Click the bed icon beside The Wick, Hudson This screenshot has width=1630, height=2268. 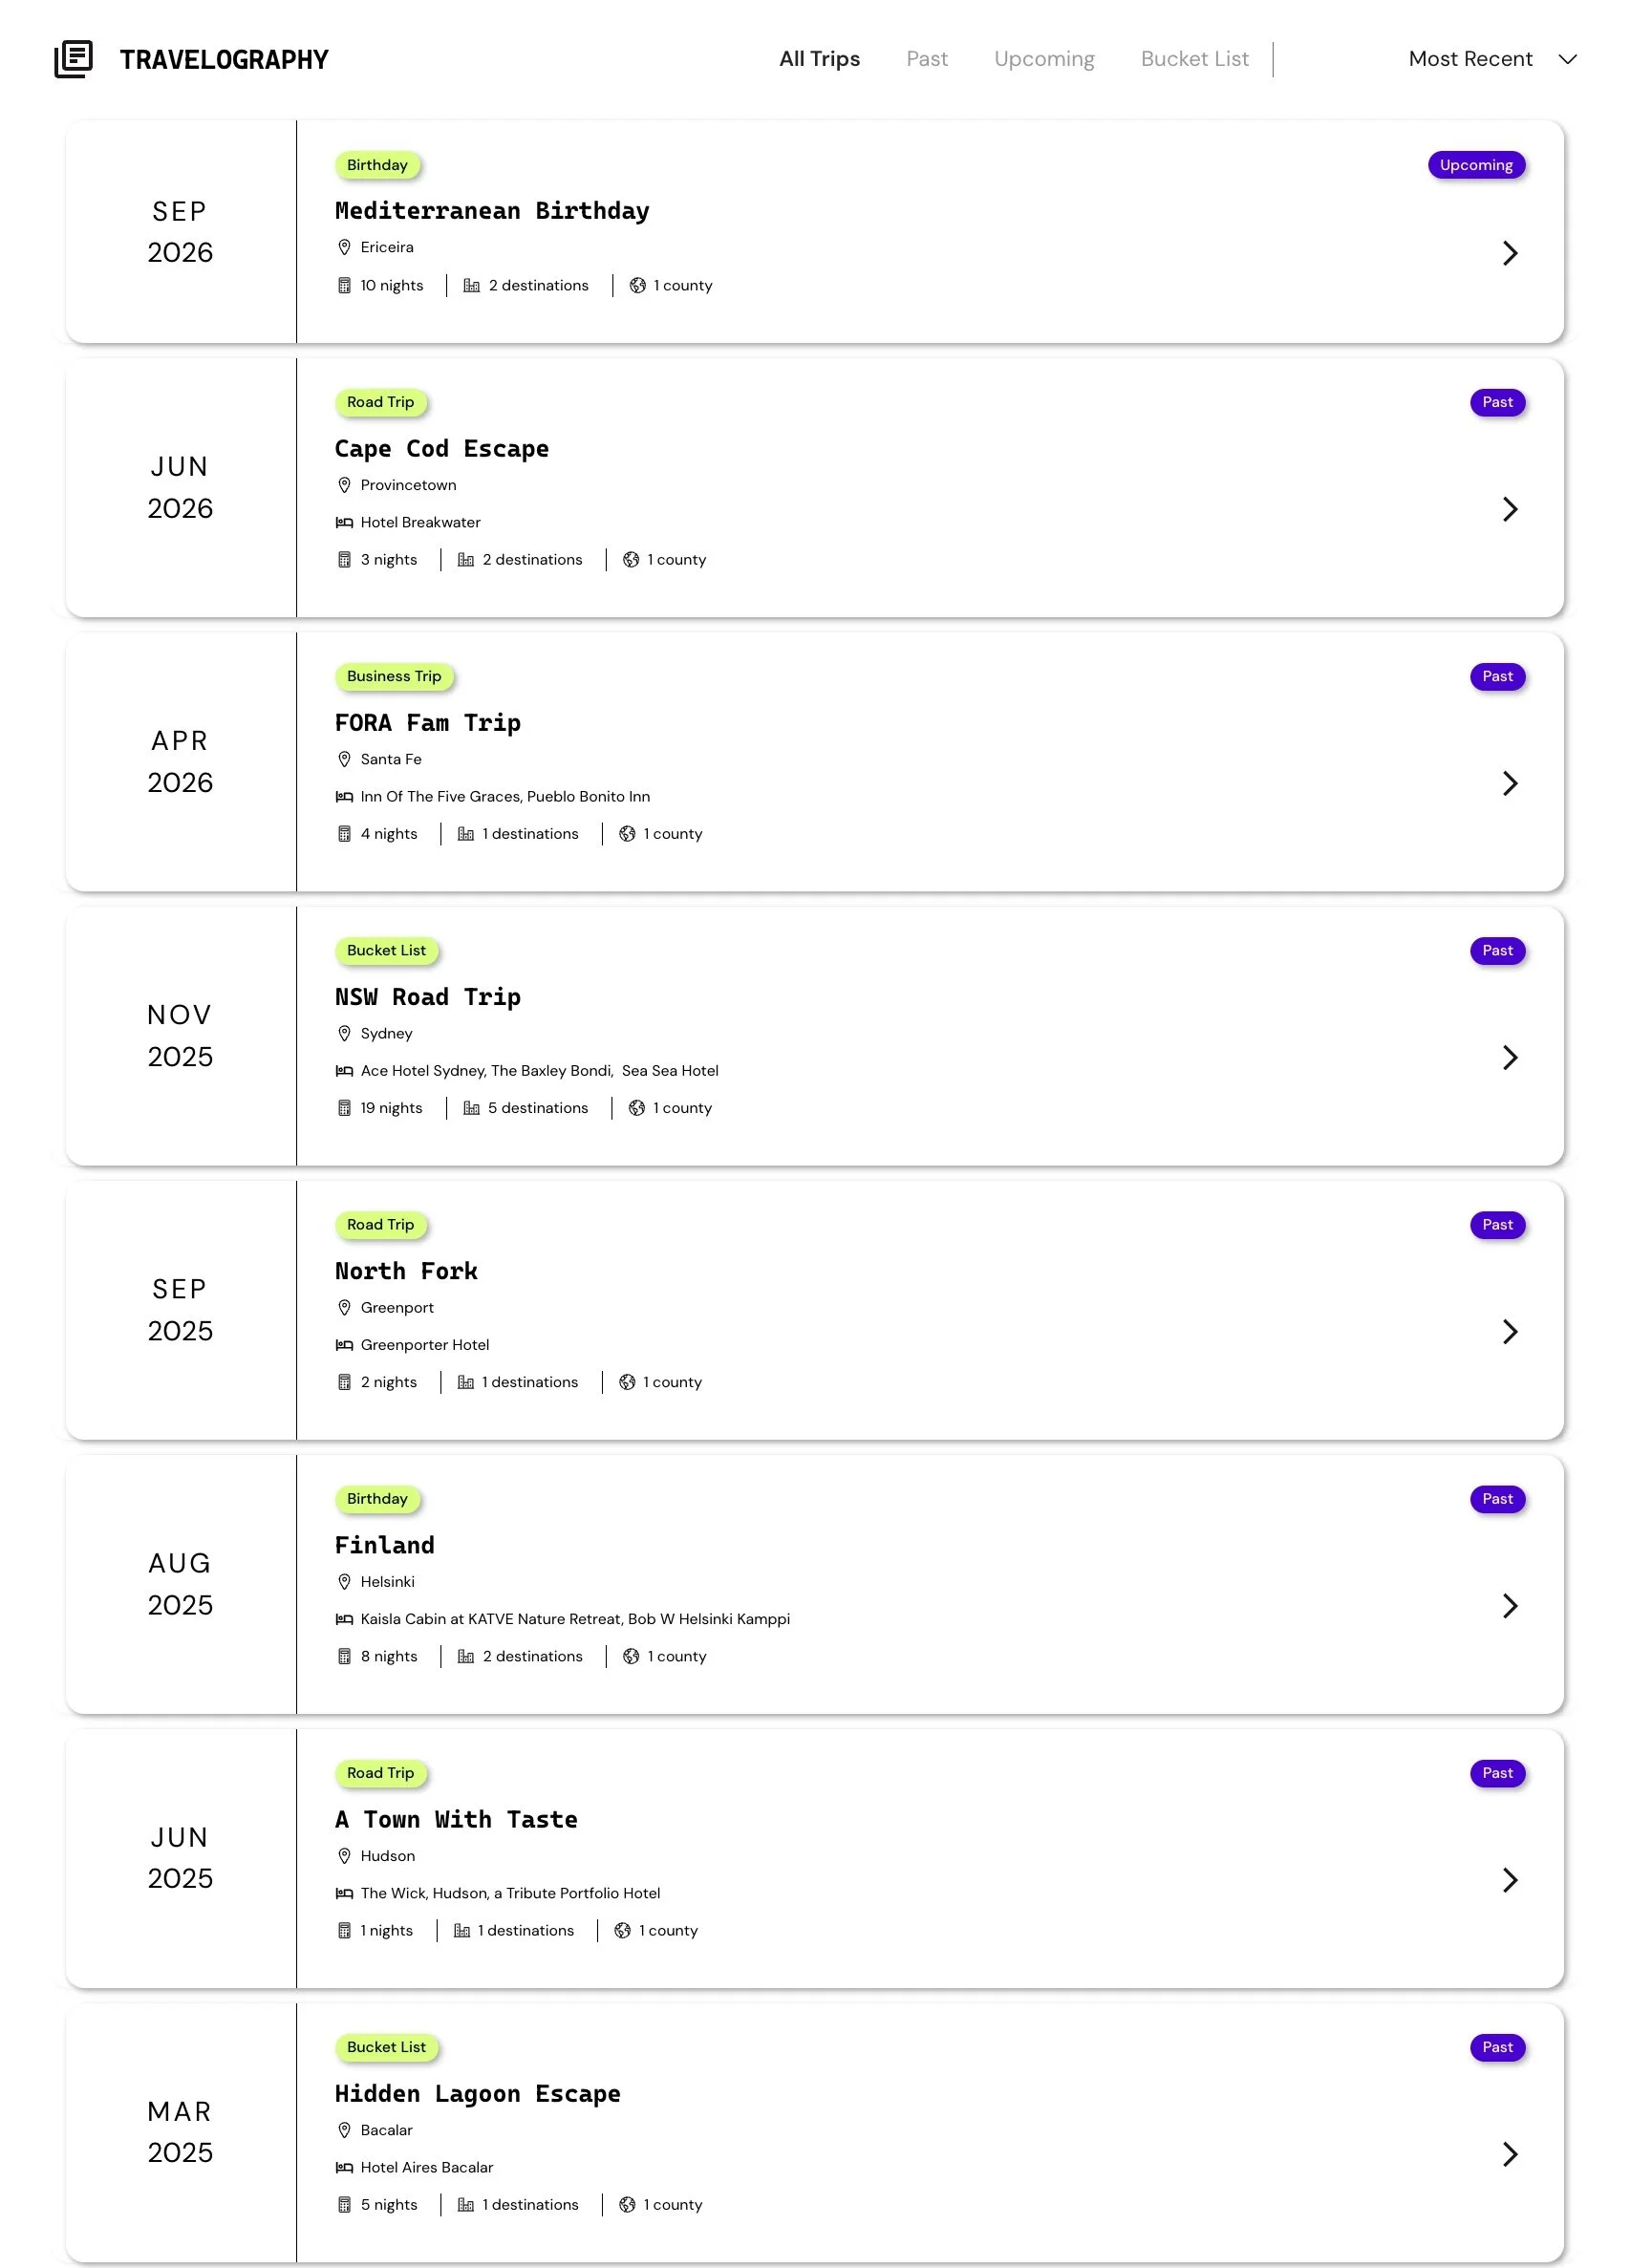click(344, 1893)
